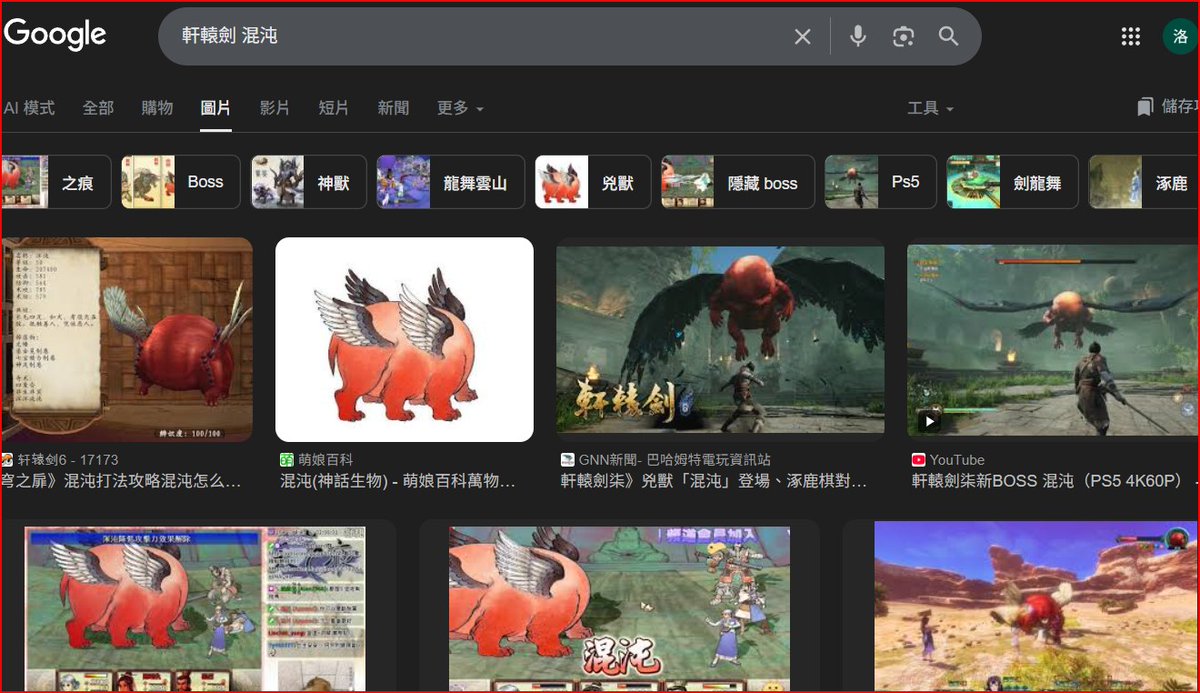This screenshot has width=1200, height=693.
Task: Open the Google account avatar 洛
Action: click(1180, 37)
